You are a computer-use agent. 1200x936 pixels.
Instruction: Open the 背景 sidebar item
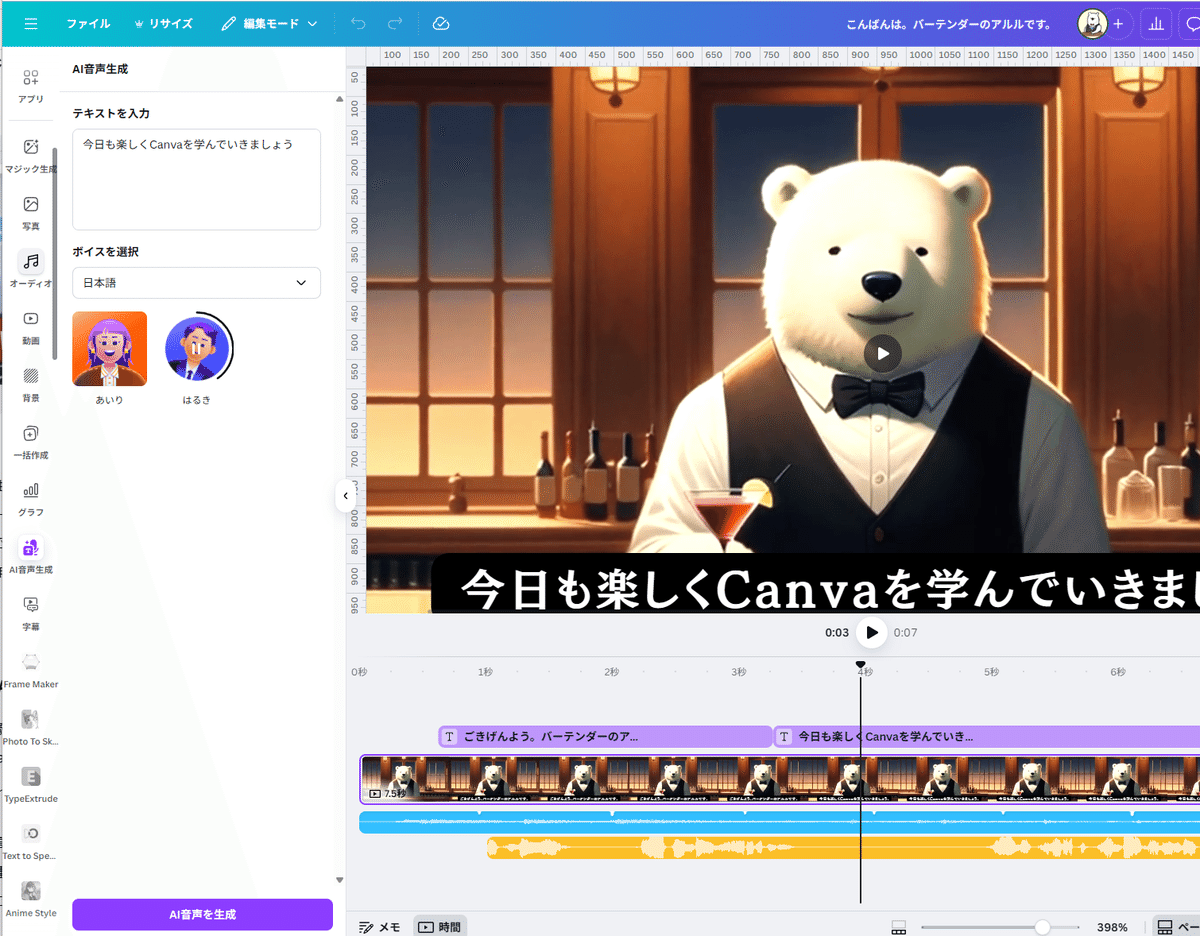point(31,384)
